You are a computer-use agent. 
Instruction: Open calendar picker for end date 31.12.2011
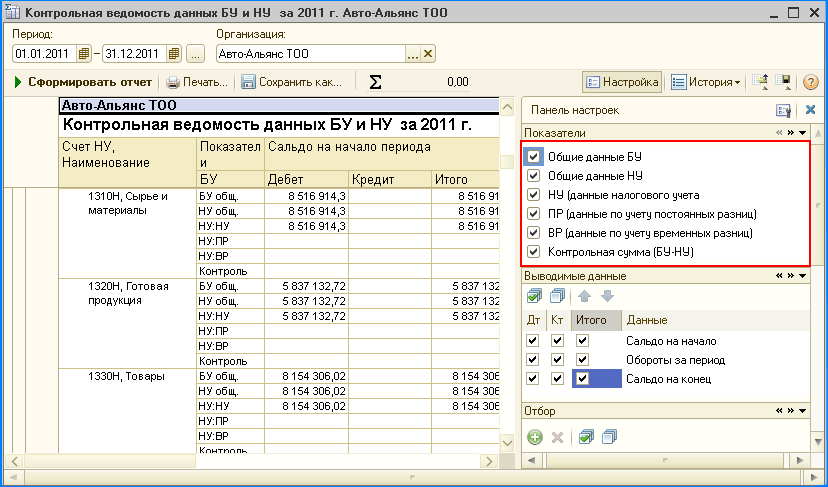[x=174, y=54]
